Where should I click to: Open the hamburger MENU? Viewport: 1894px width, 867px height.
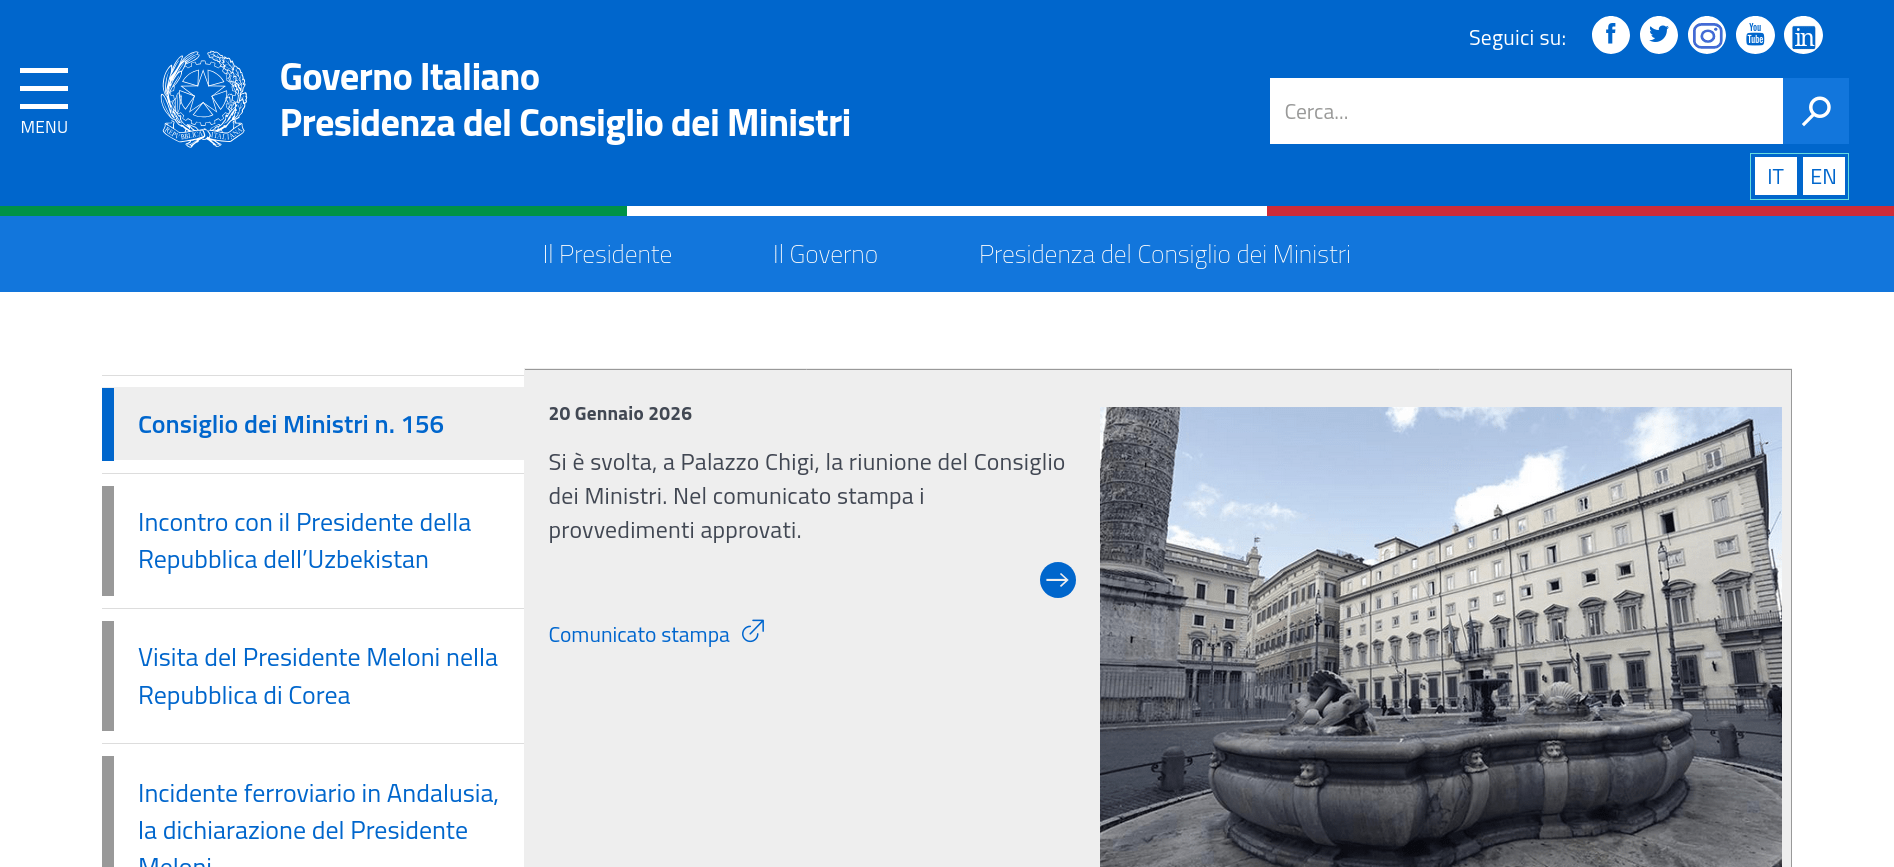pyautogui.click(x=44, y=101)
